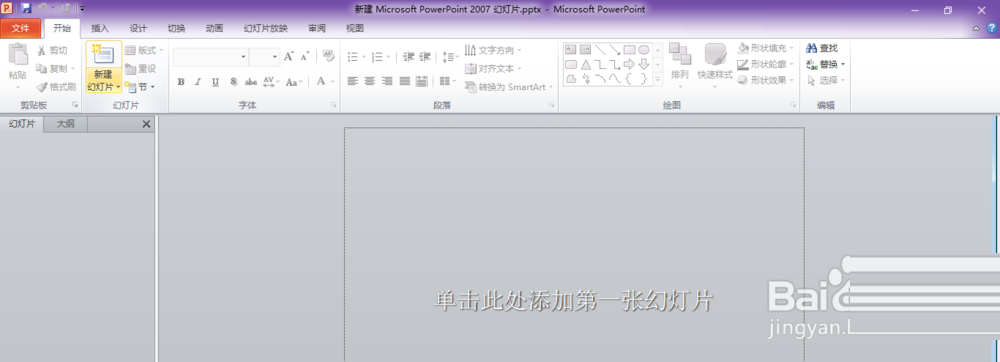Toggle Strikethrough (abc) formatting
1000x362 pixels.
coord(251,82)
